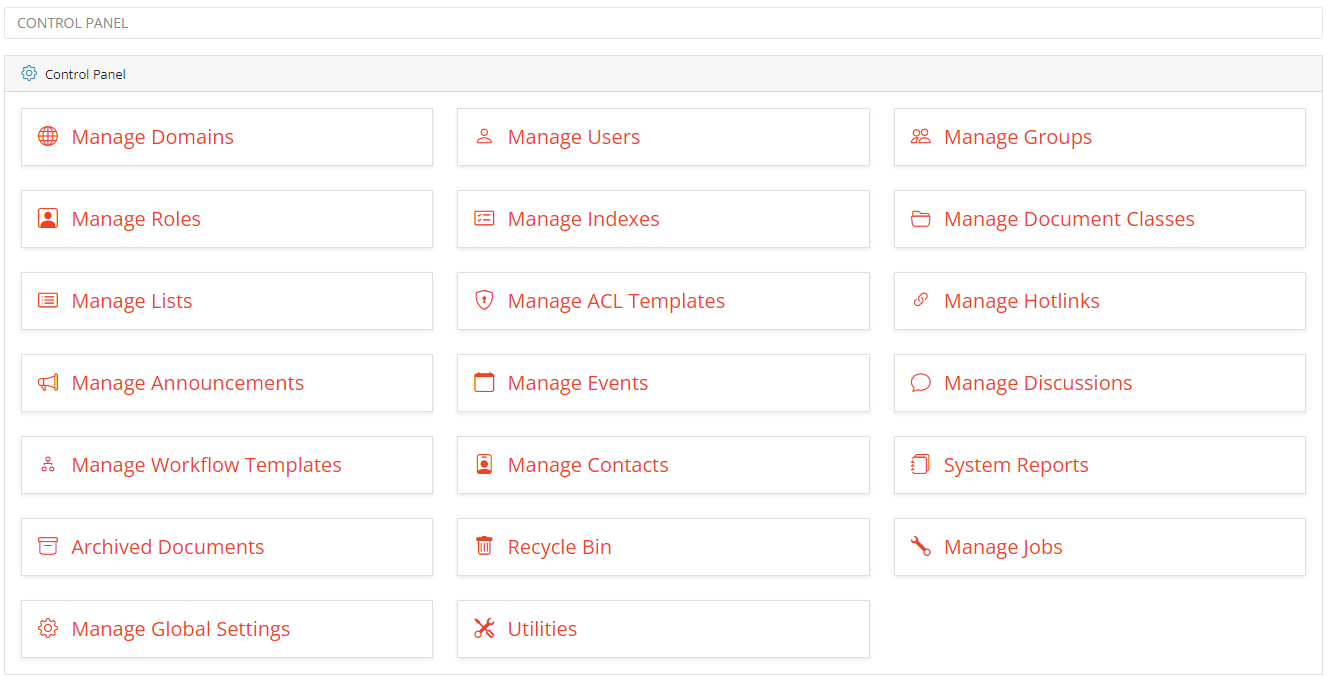Select the speech bubble icon for Manage Discussions
1329x689 pixels.
click(920, 382)
